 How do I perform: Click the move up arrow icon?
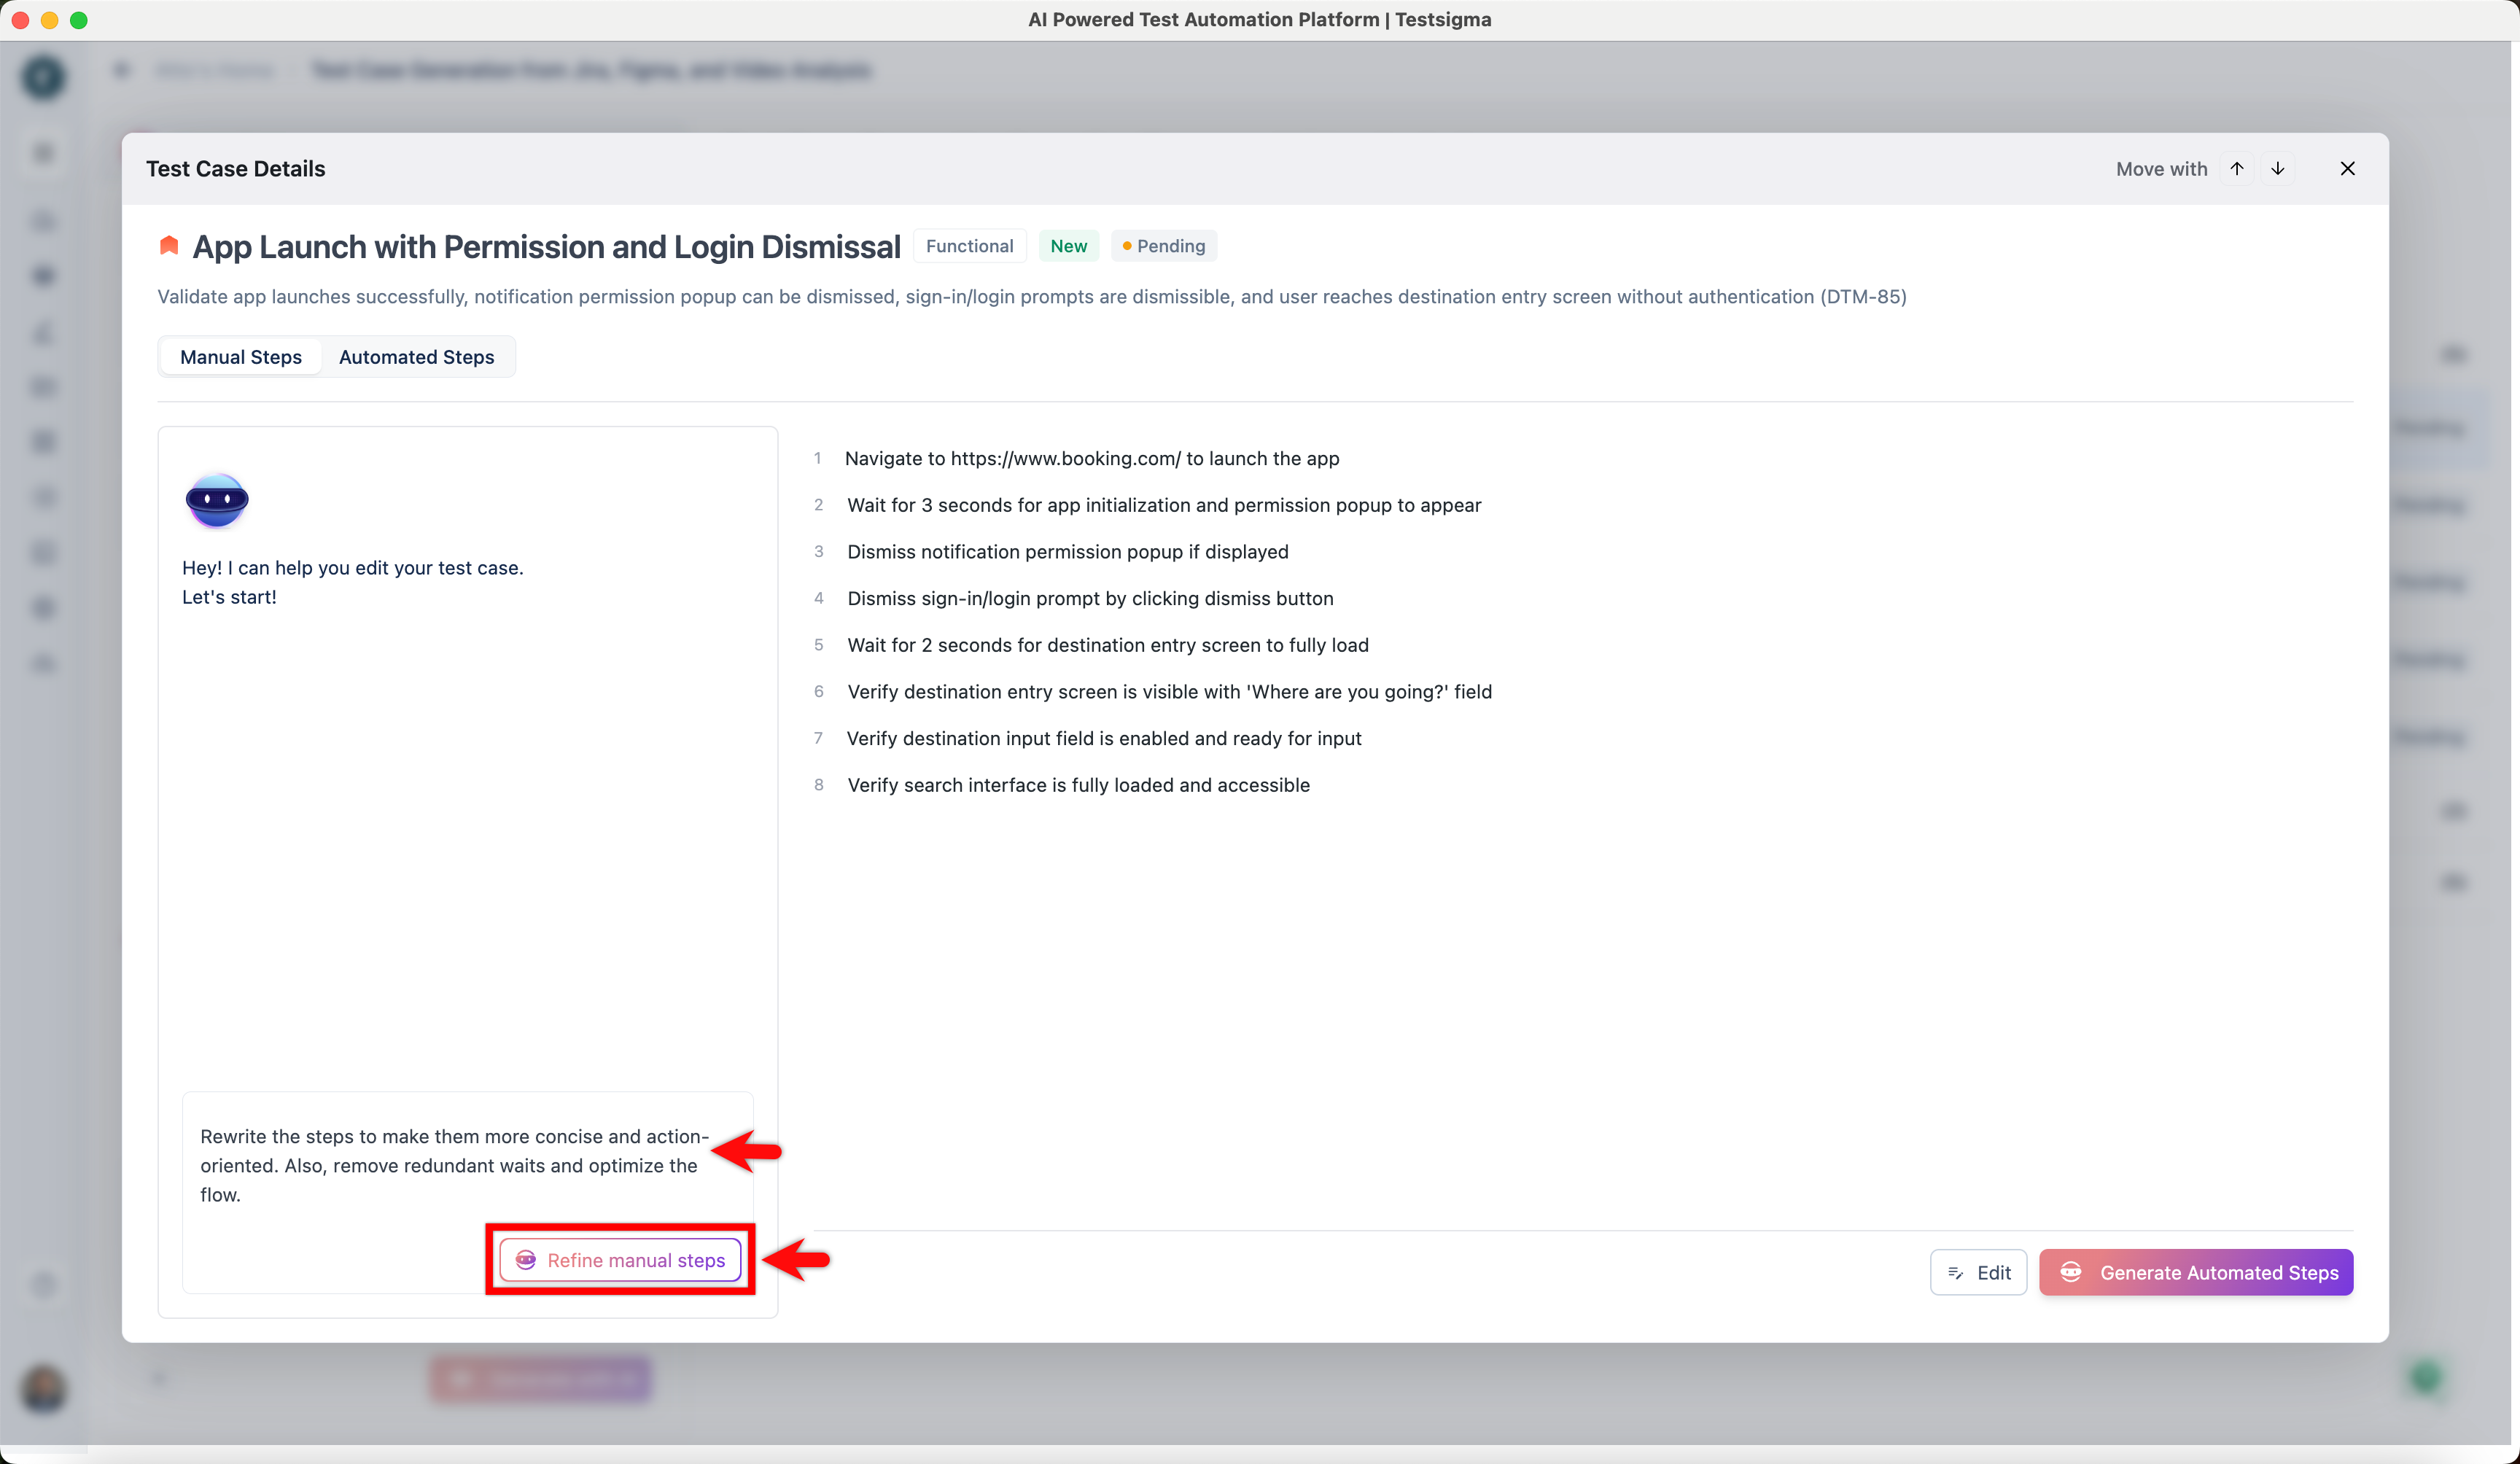point(2237,168)
